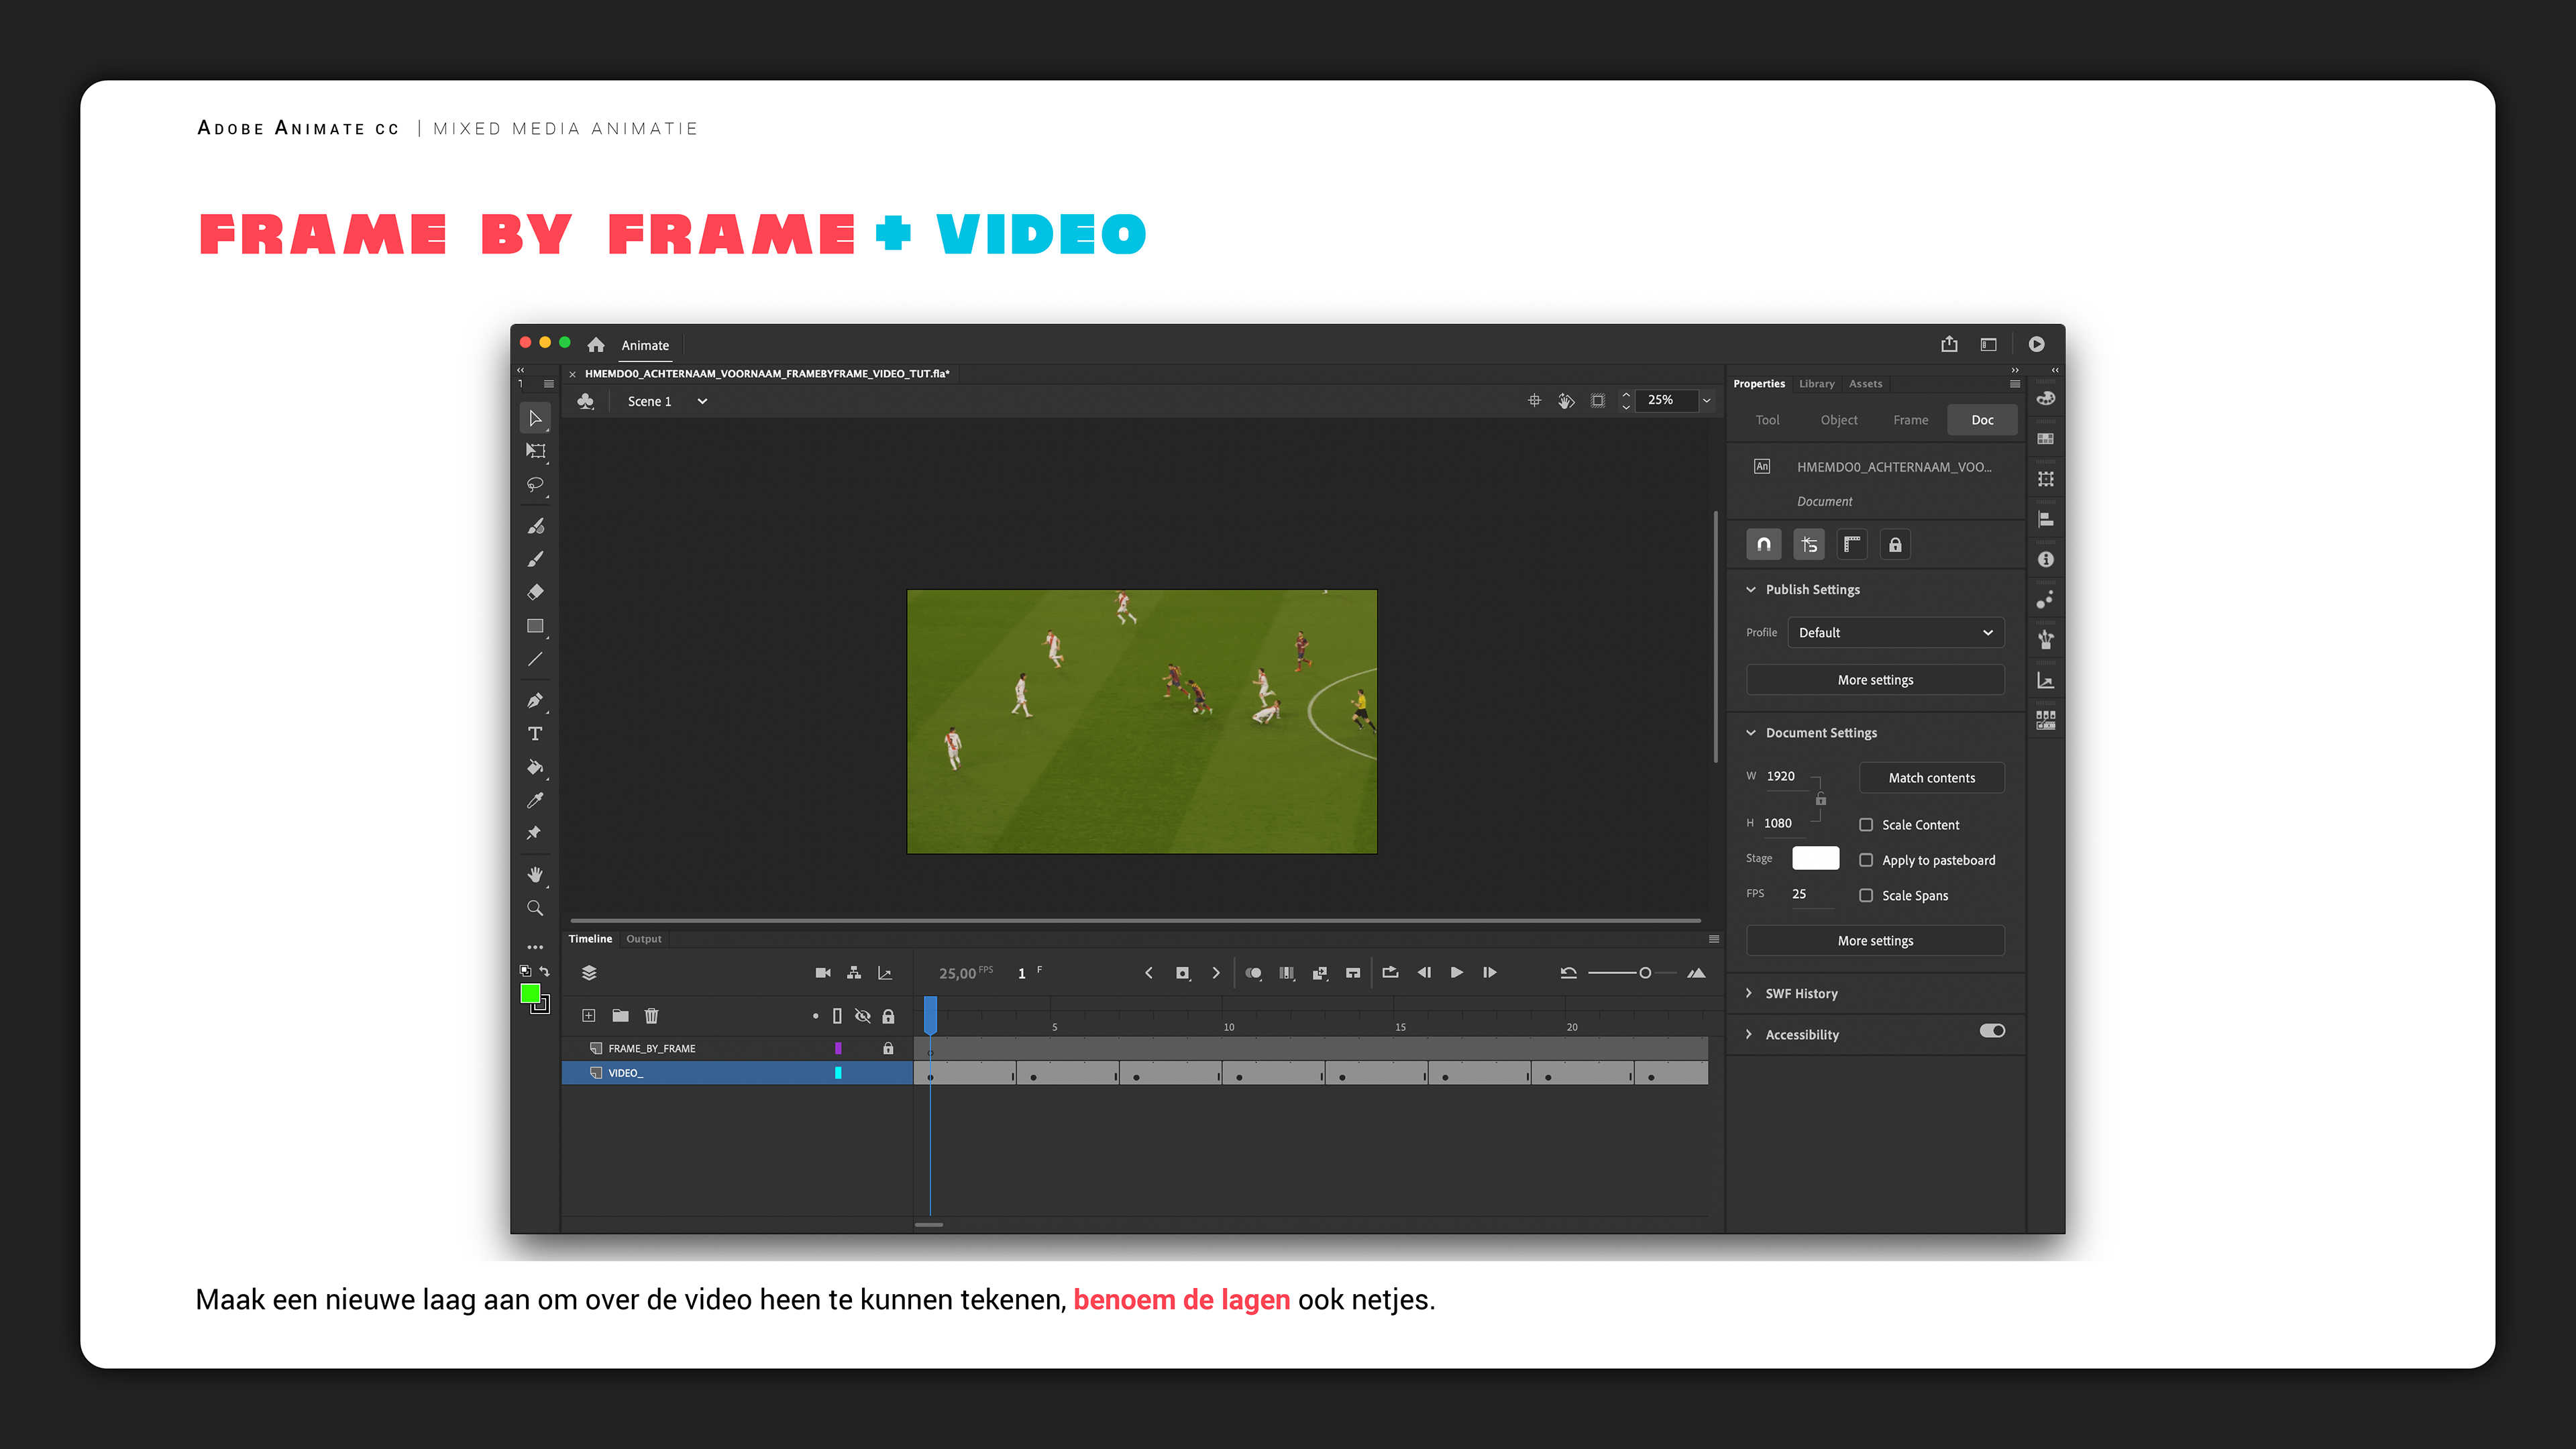
Task: Select the Lasso tool
Action: pos(535,485)
